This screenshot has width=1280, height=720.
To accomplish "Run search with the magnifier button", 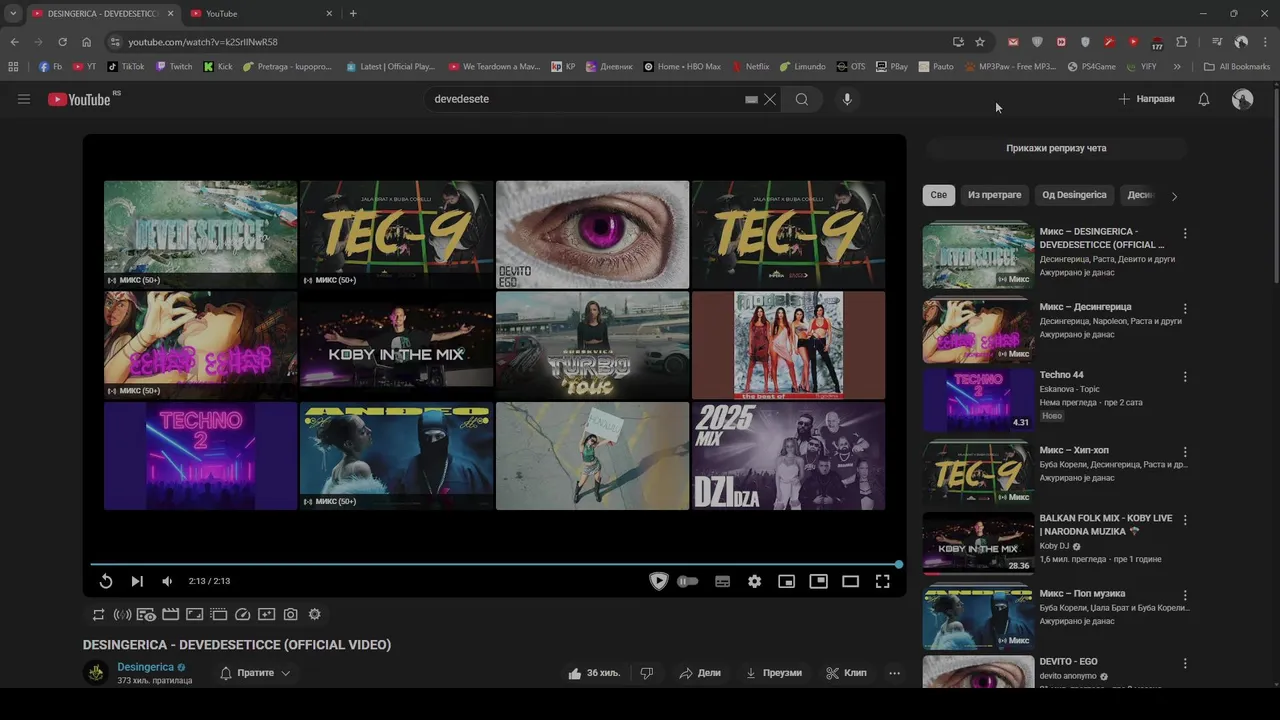I will click(802, 99).
